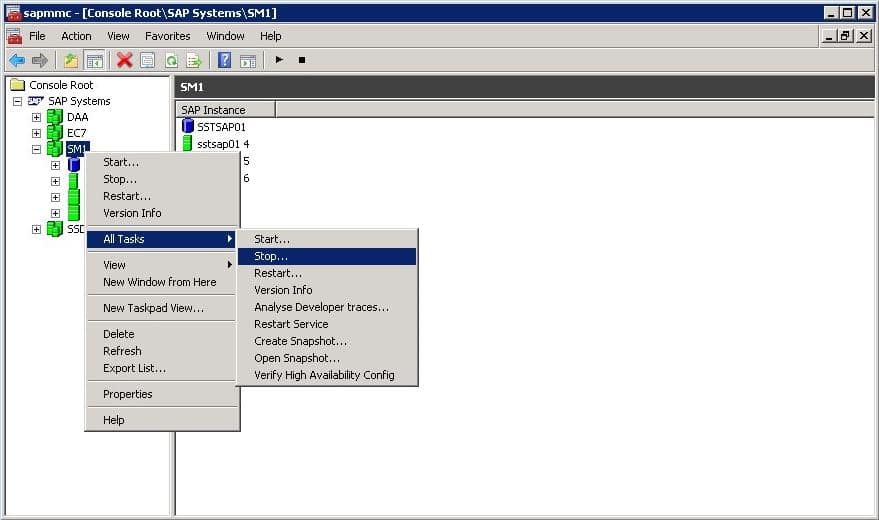Click the green Refresh toolbar icon

pos(171,60)
